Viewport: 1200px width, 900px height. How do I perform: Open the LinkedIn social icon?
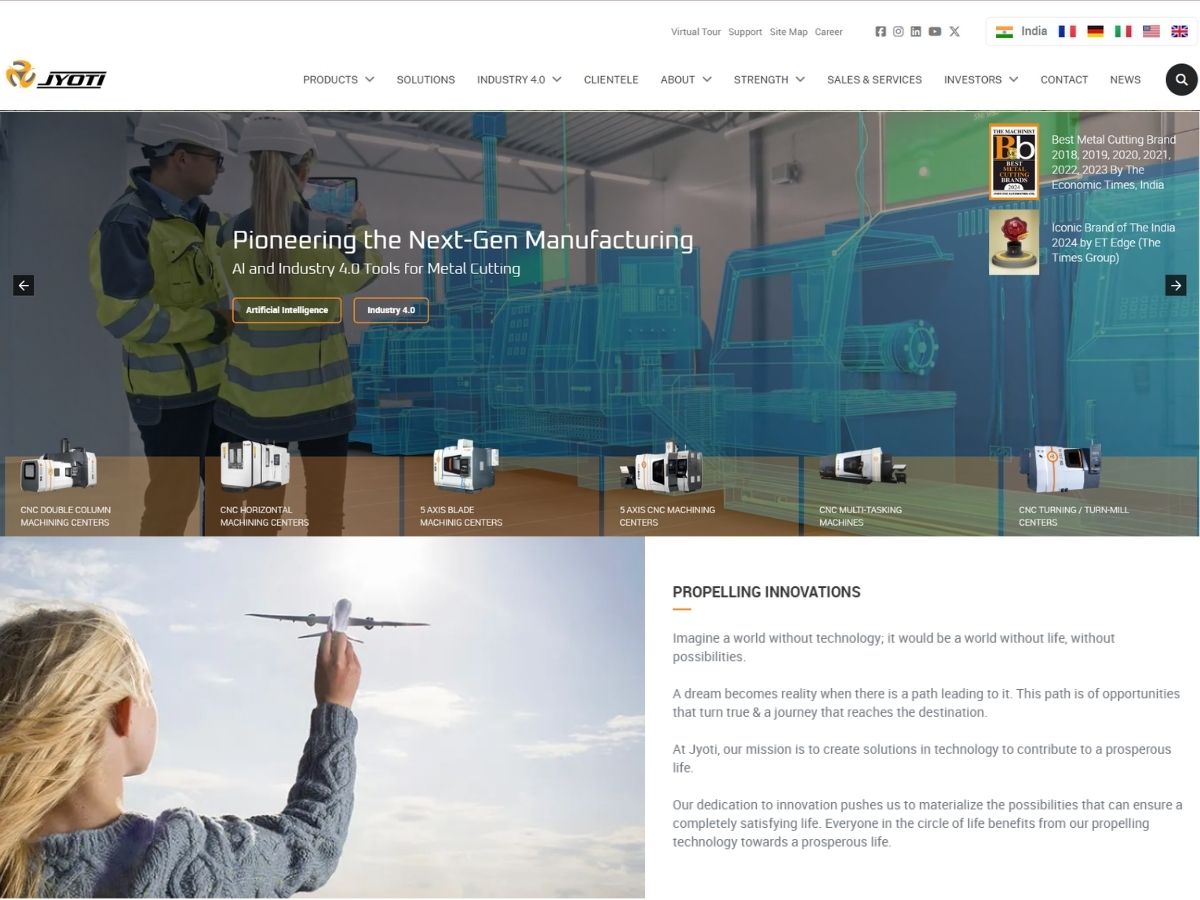(916, 32)
